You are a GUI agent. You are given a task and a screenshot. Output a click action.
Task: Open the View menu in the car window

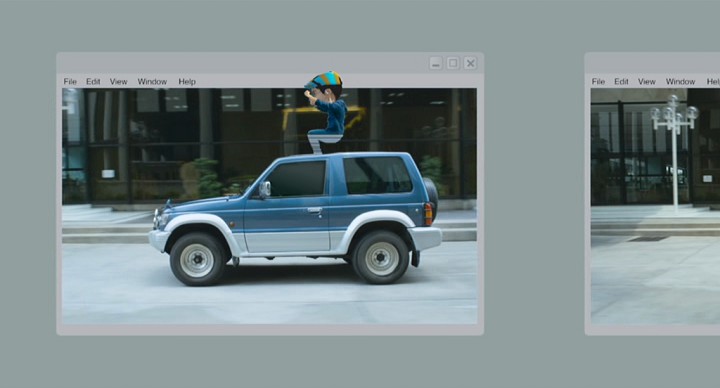(118, 81)
